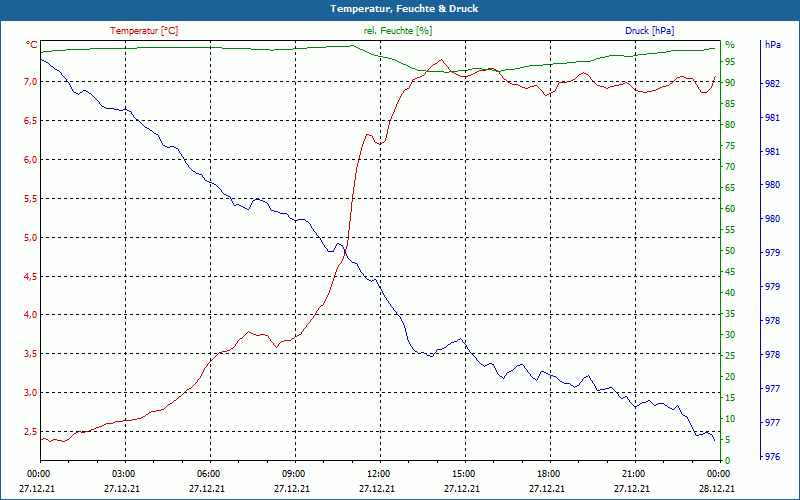Image resolution: width=800 pixels, height=500 pixels.
Task: Click the 03:00 time axis label
Action: pos(123,474)
